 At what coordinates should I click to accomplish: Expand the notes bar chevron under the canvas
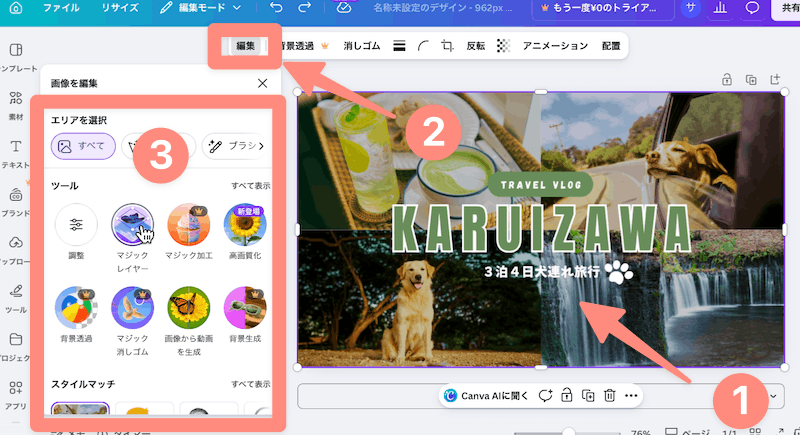[x=773, y=396]
